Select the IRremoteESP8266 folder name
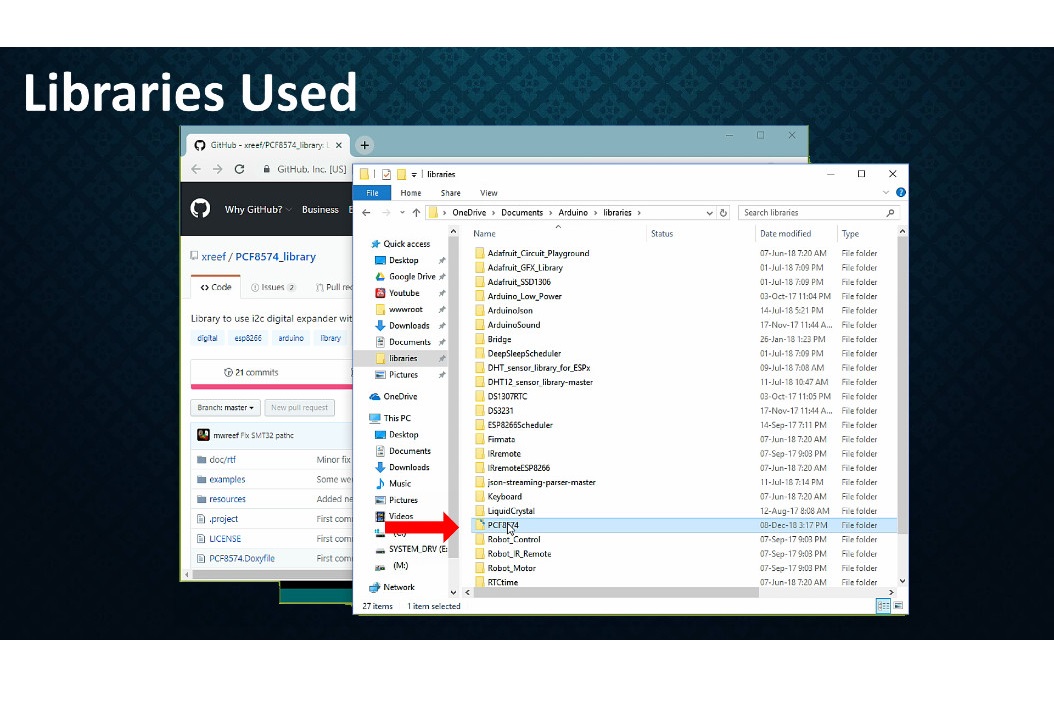The image size is (1054, 704). [519, 468]
